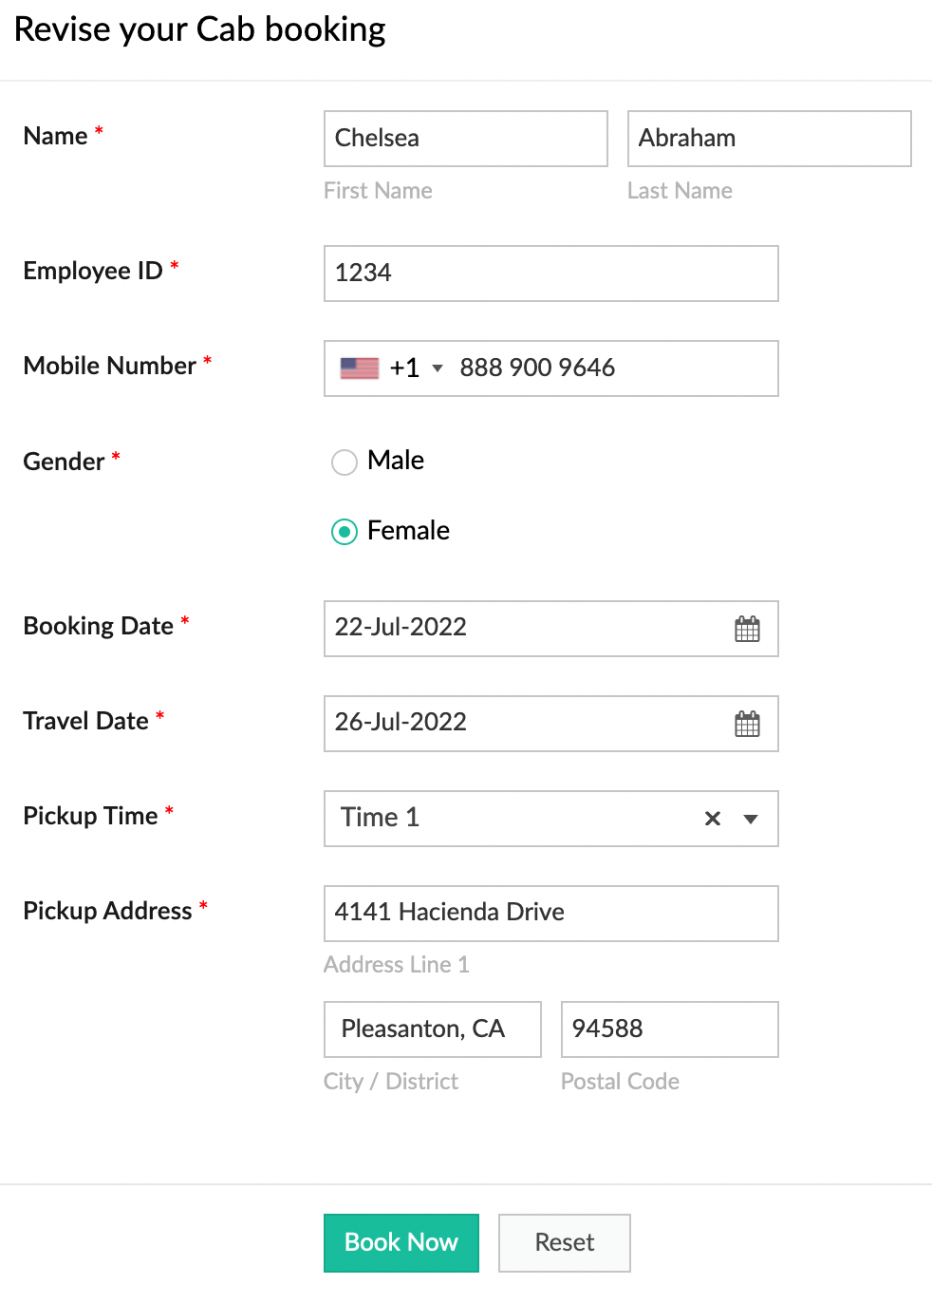
Task: Click the Postal Code field 94588
Action: 668,1029
